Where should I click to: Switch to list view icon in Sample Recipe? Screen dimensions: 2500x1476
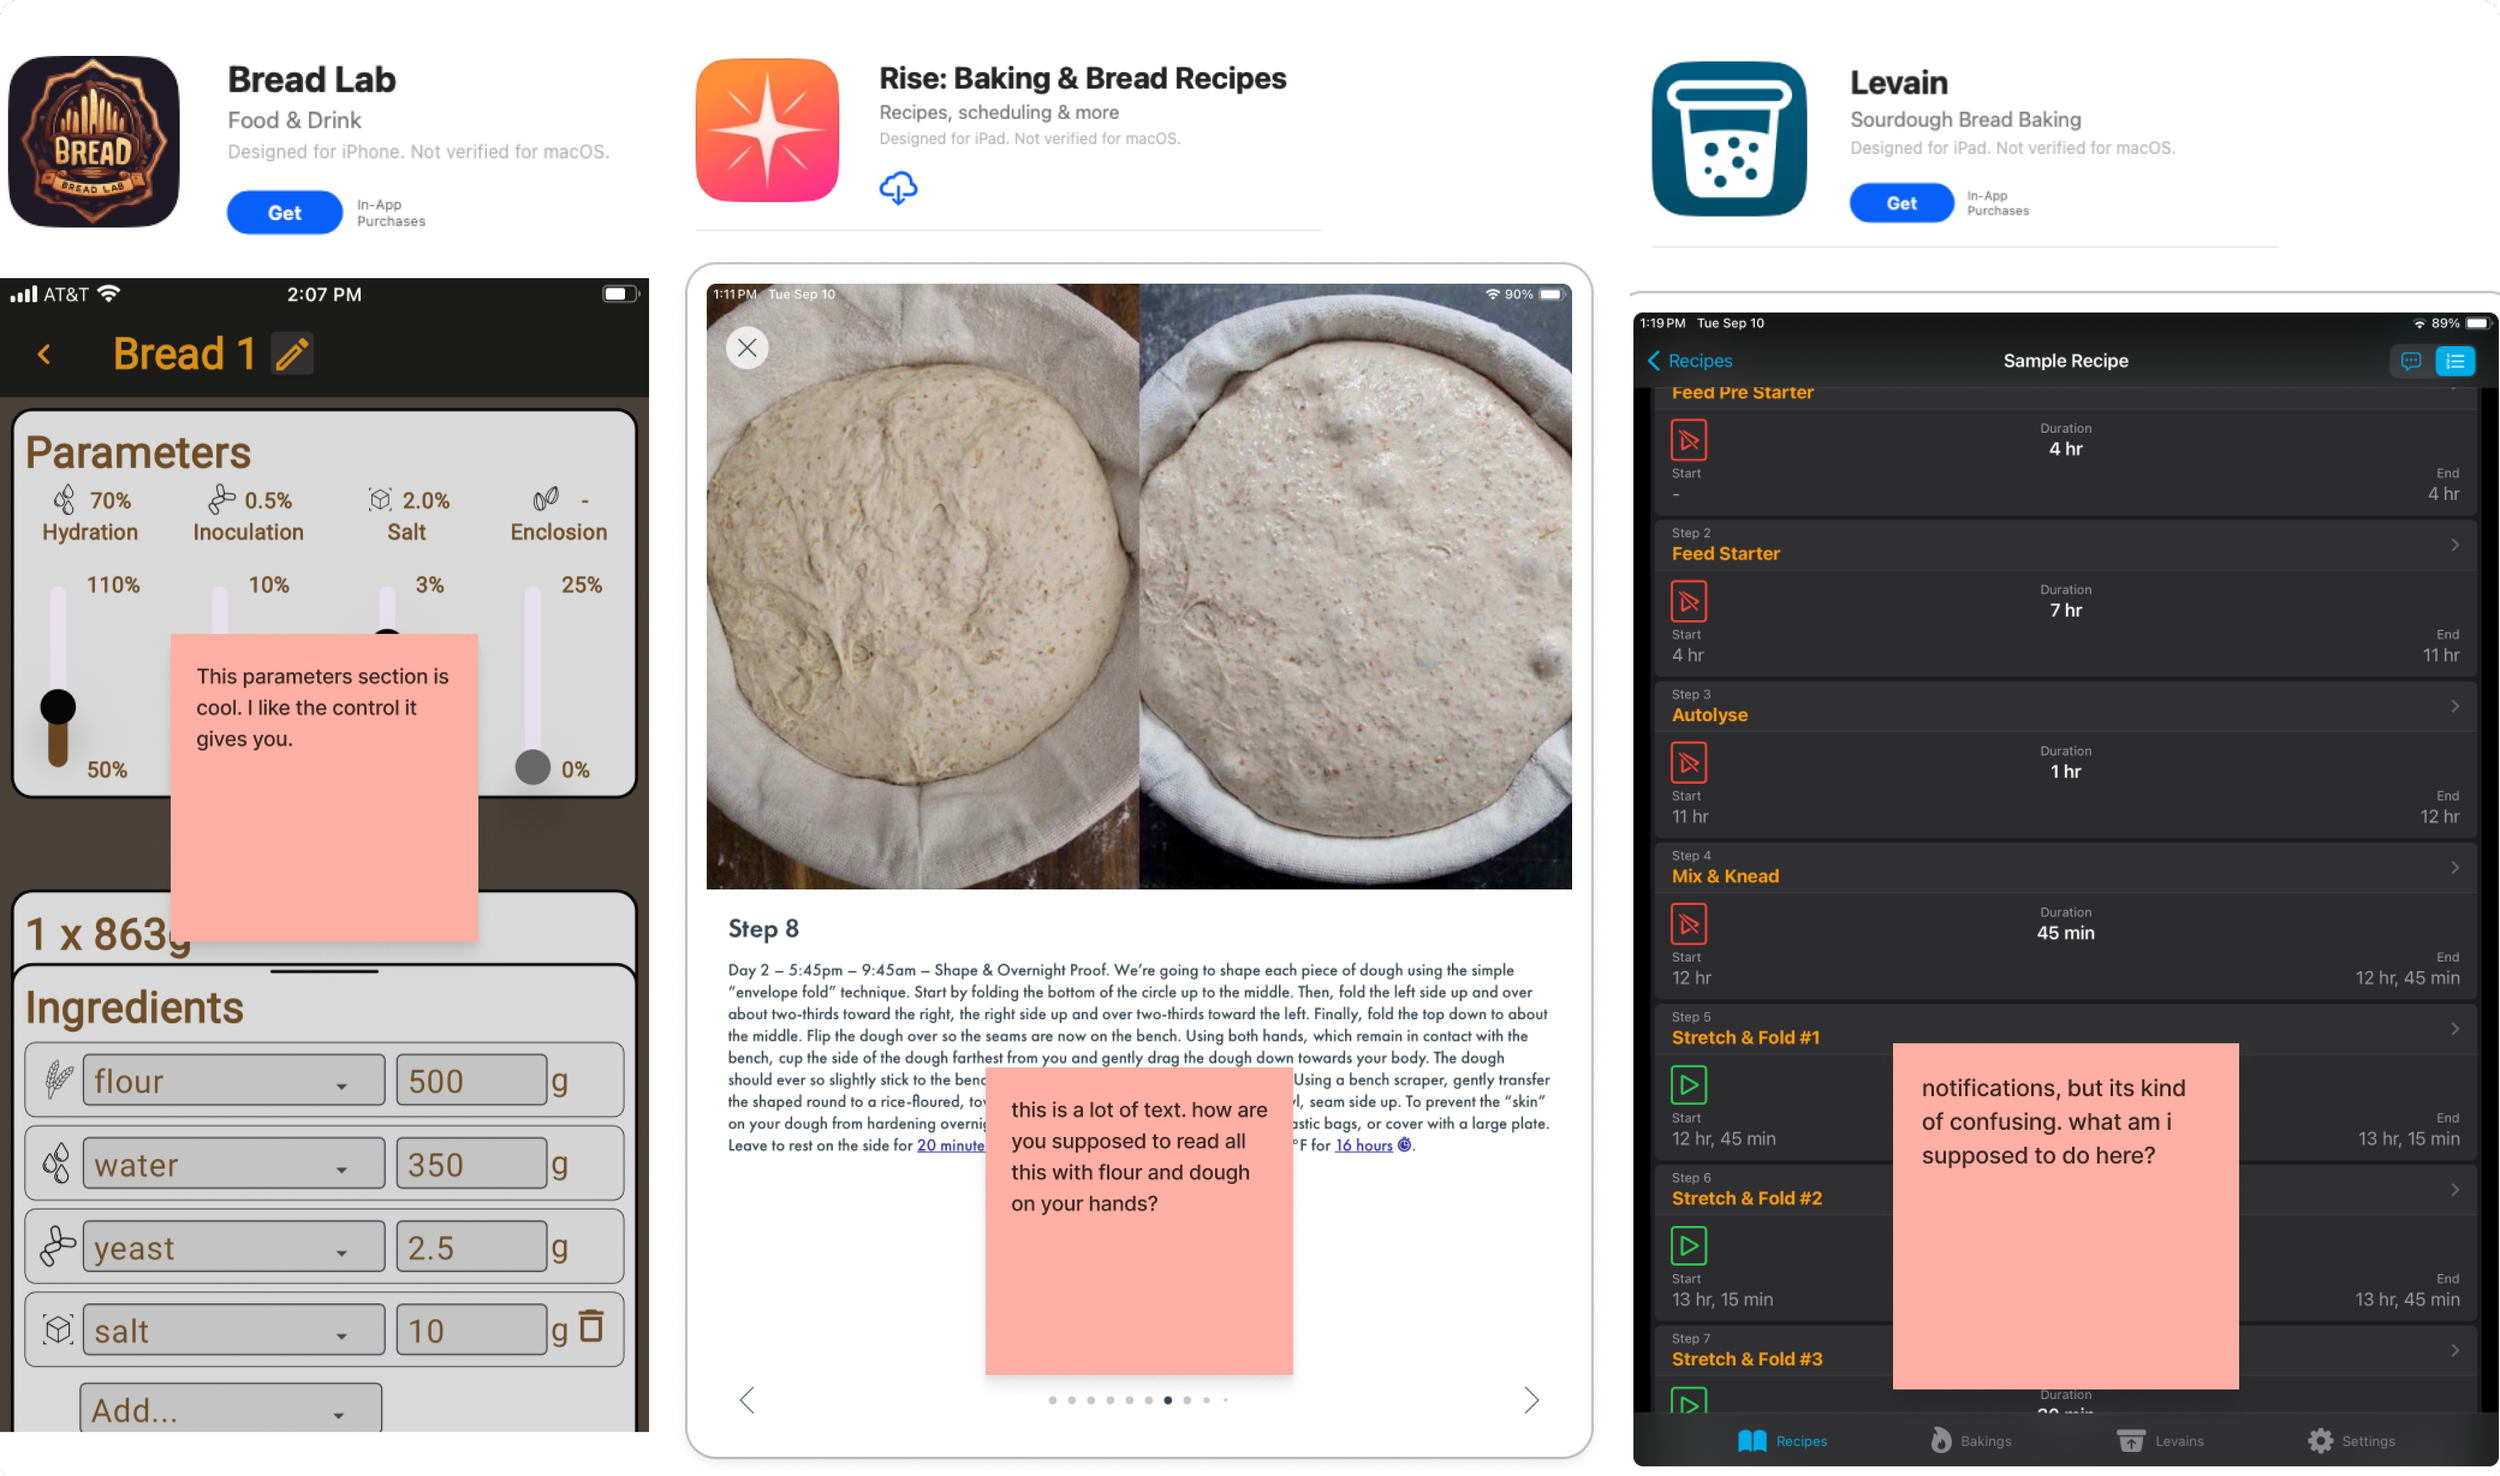click(x=2455, y=361)
